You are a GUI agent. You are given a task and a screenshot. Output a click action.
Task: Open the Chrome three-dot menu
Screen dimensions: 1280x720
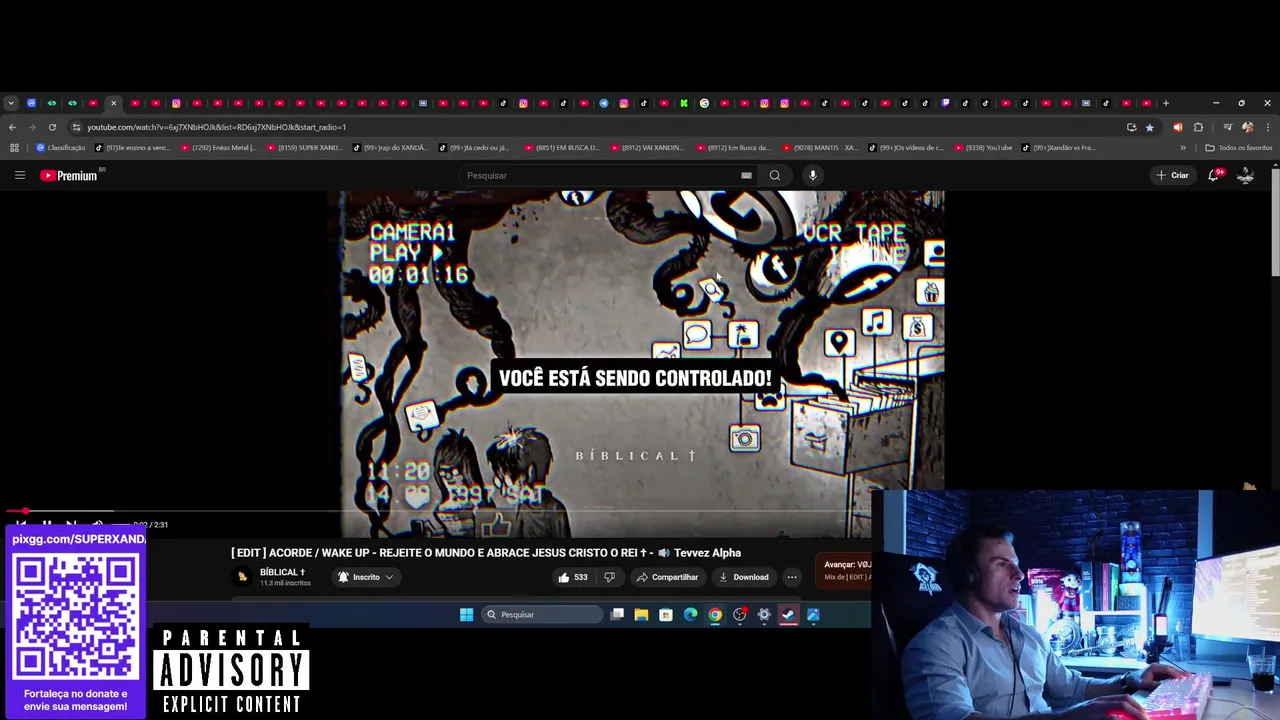1268,127
